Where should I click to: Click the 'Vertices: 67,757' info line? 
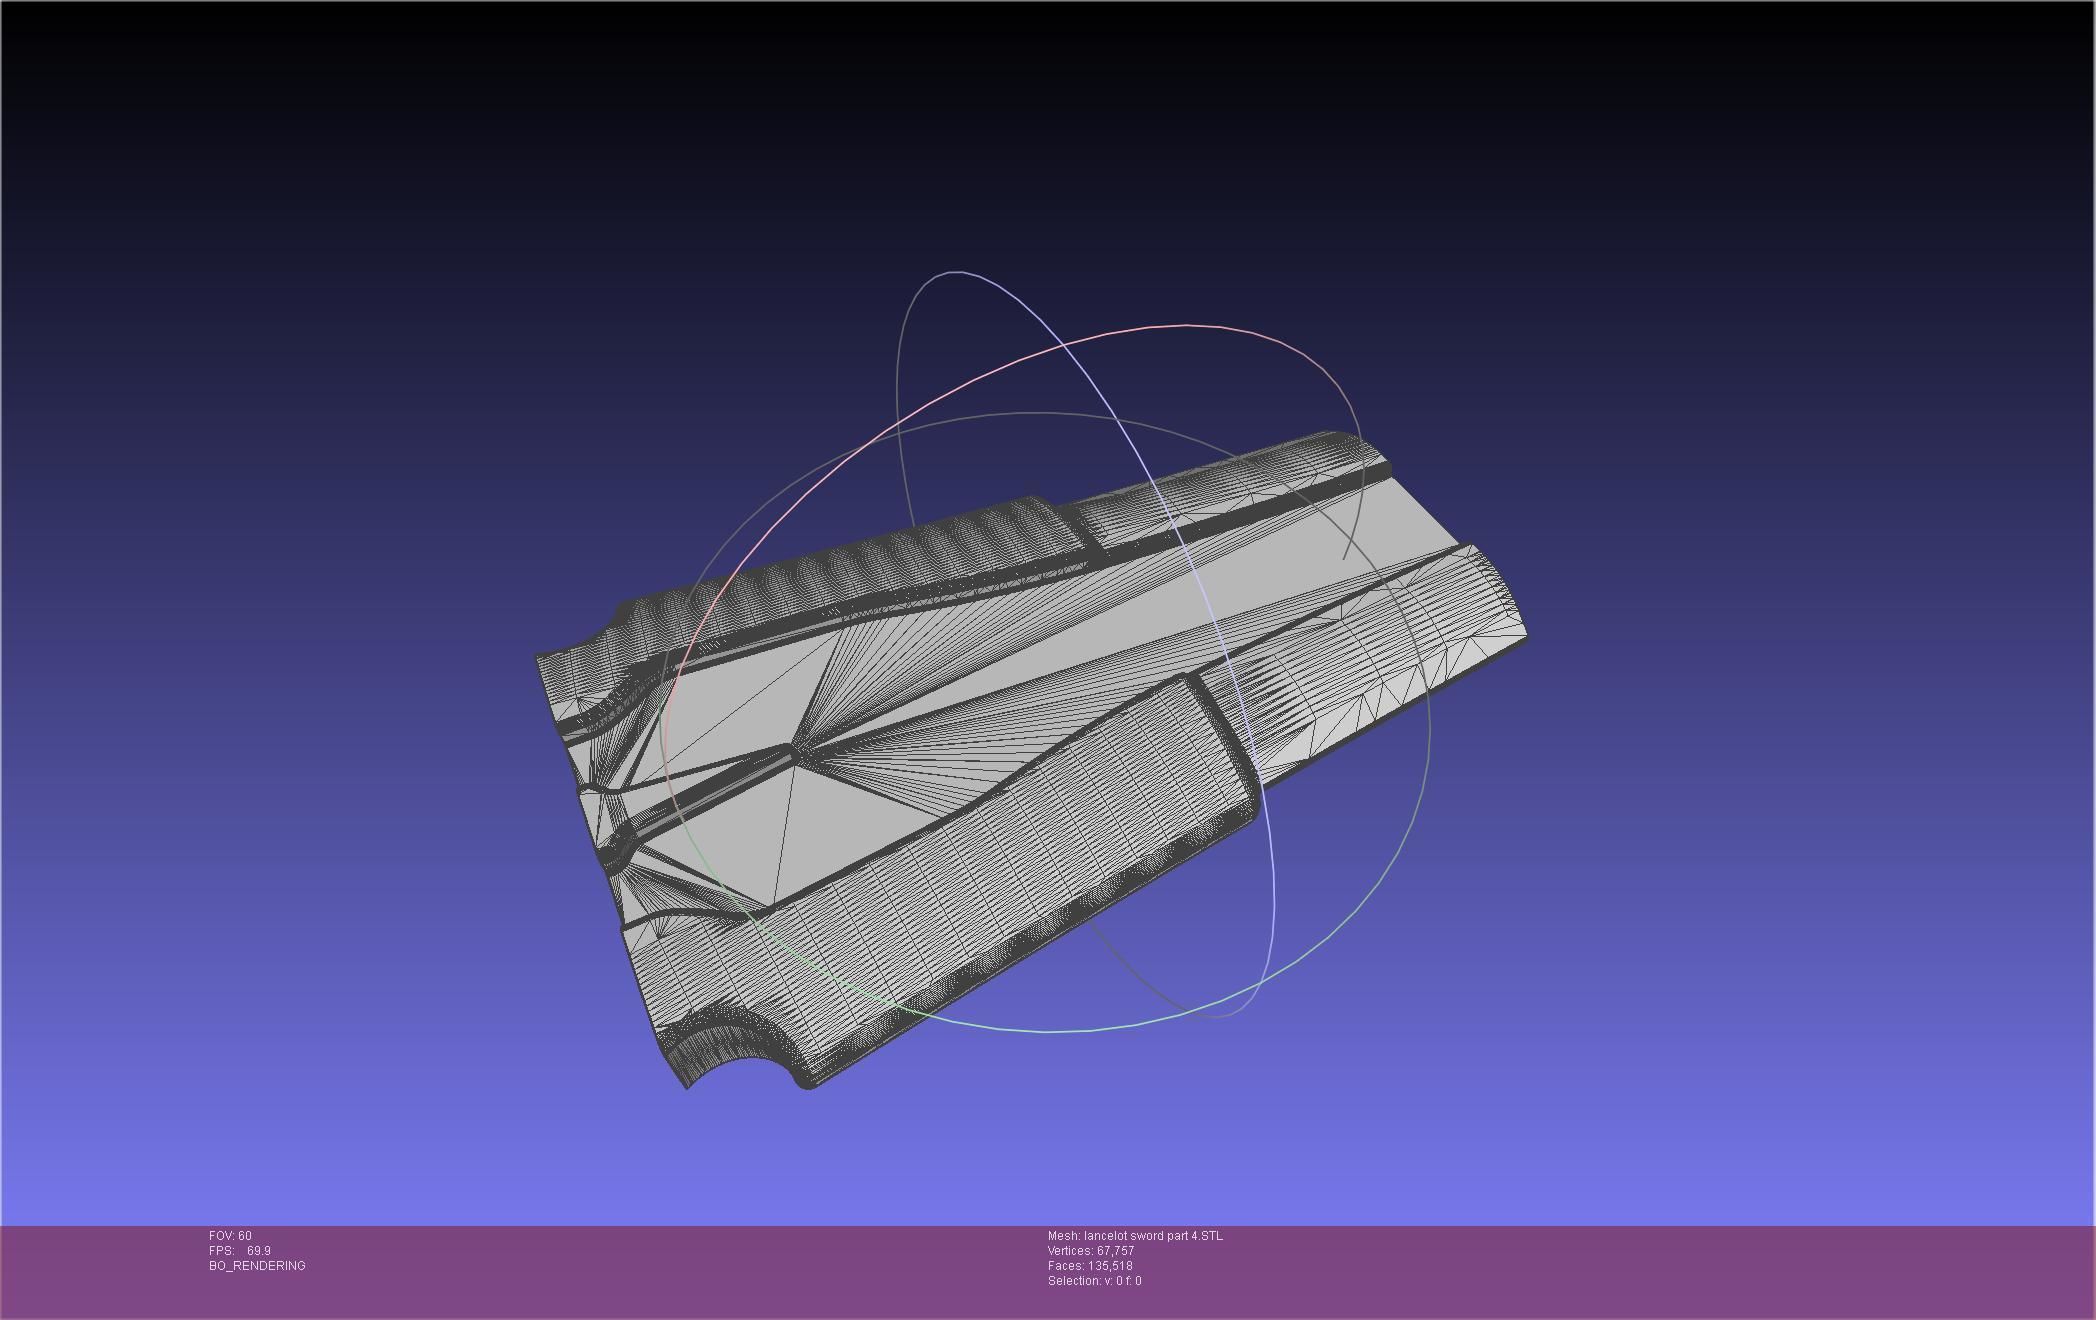(1091, 1251)
